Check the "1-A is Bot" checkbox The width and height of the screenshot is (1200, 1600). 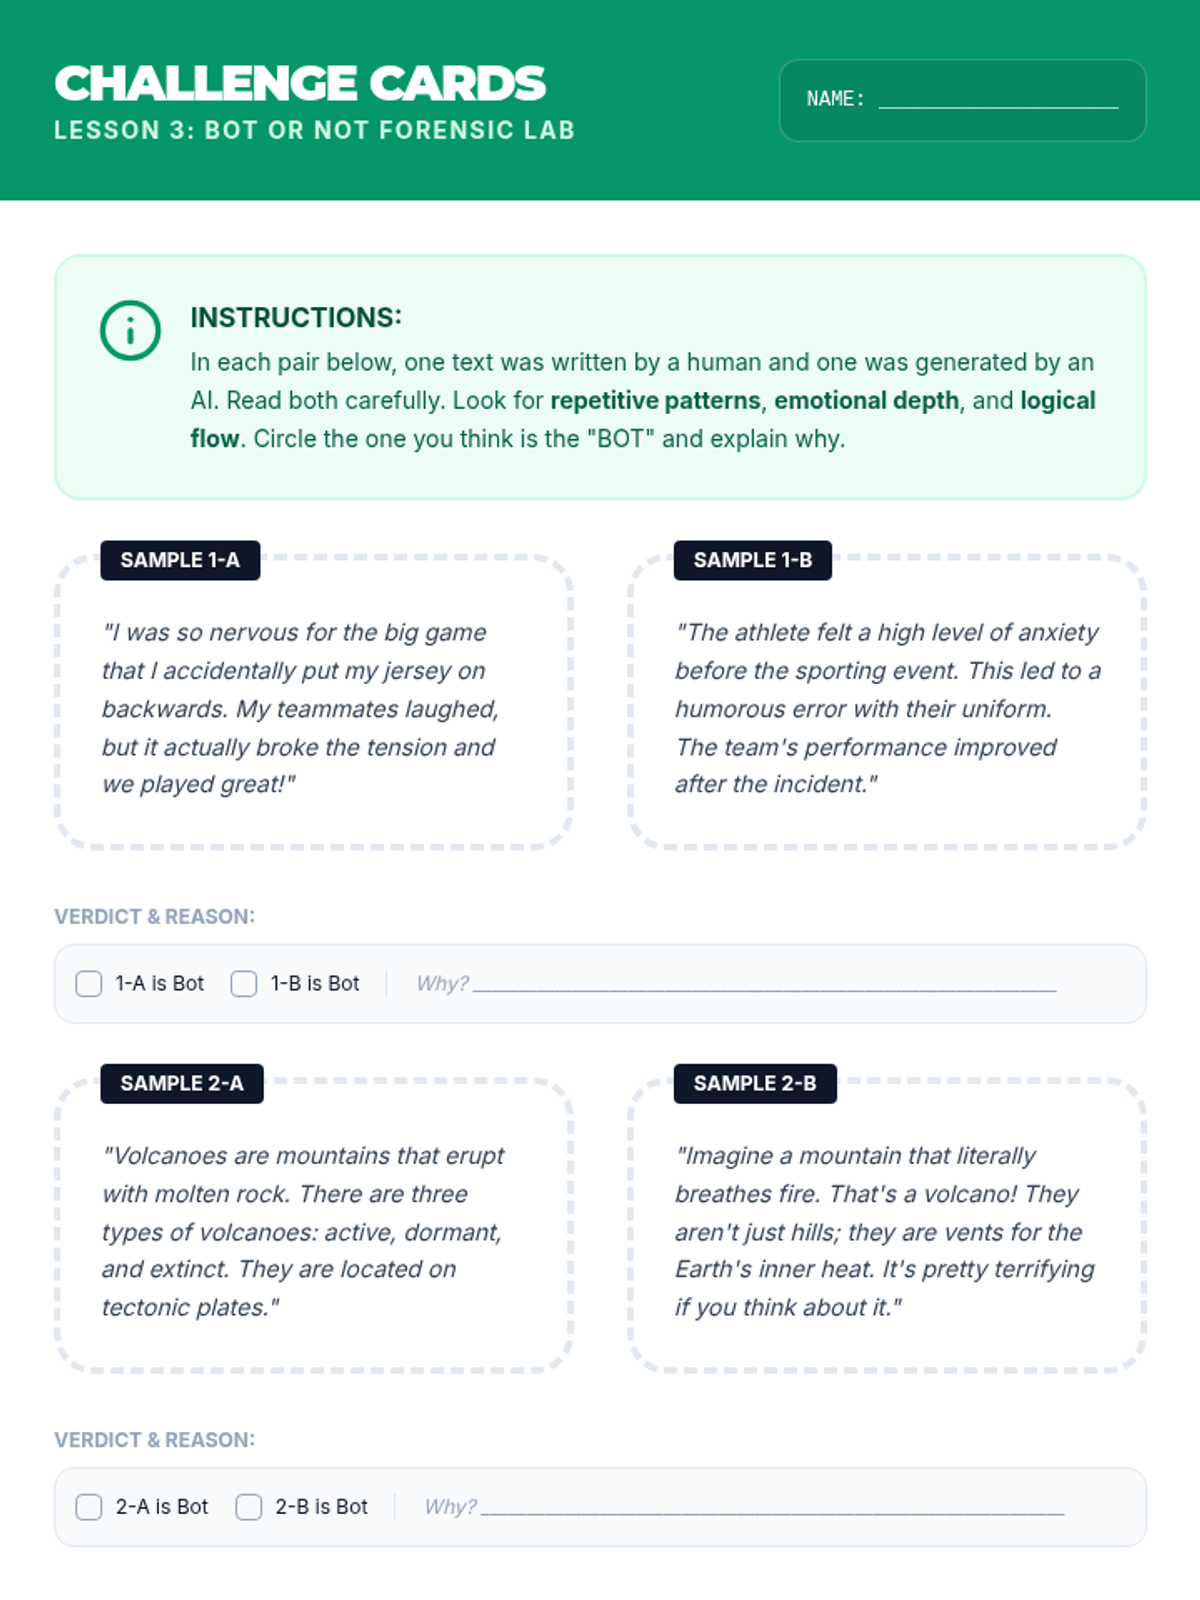point(89,984)
